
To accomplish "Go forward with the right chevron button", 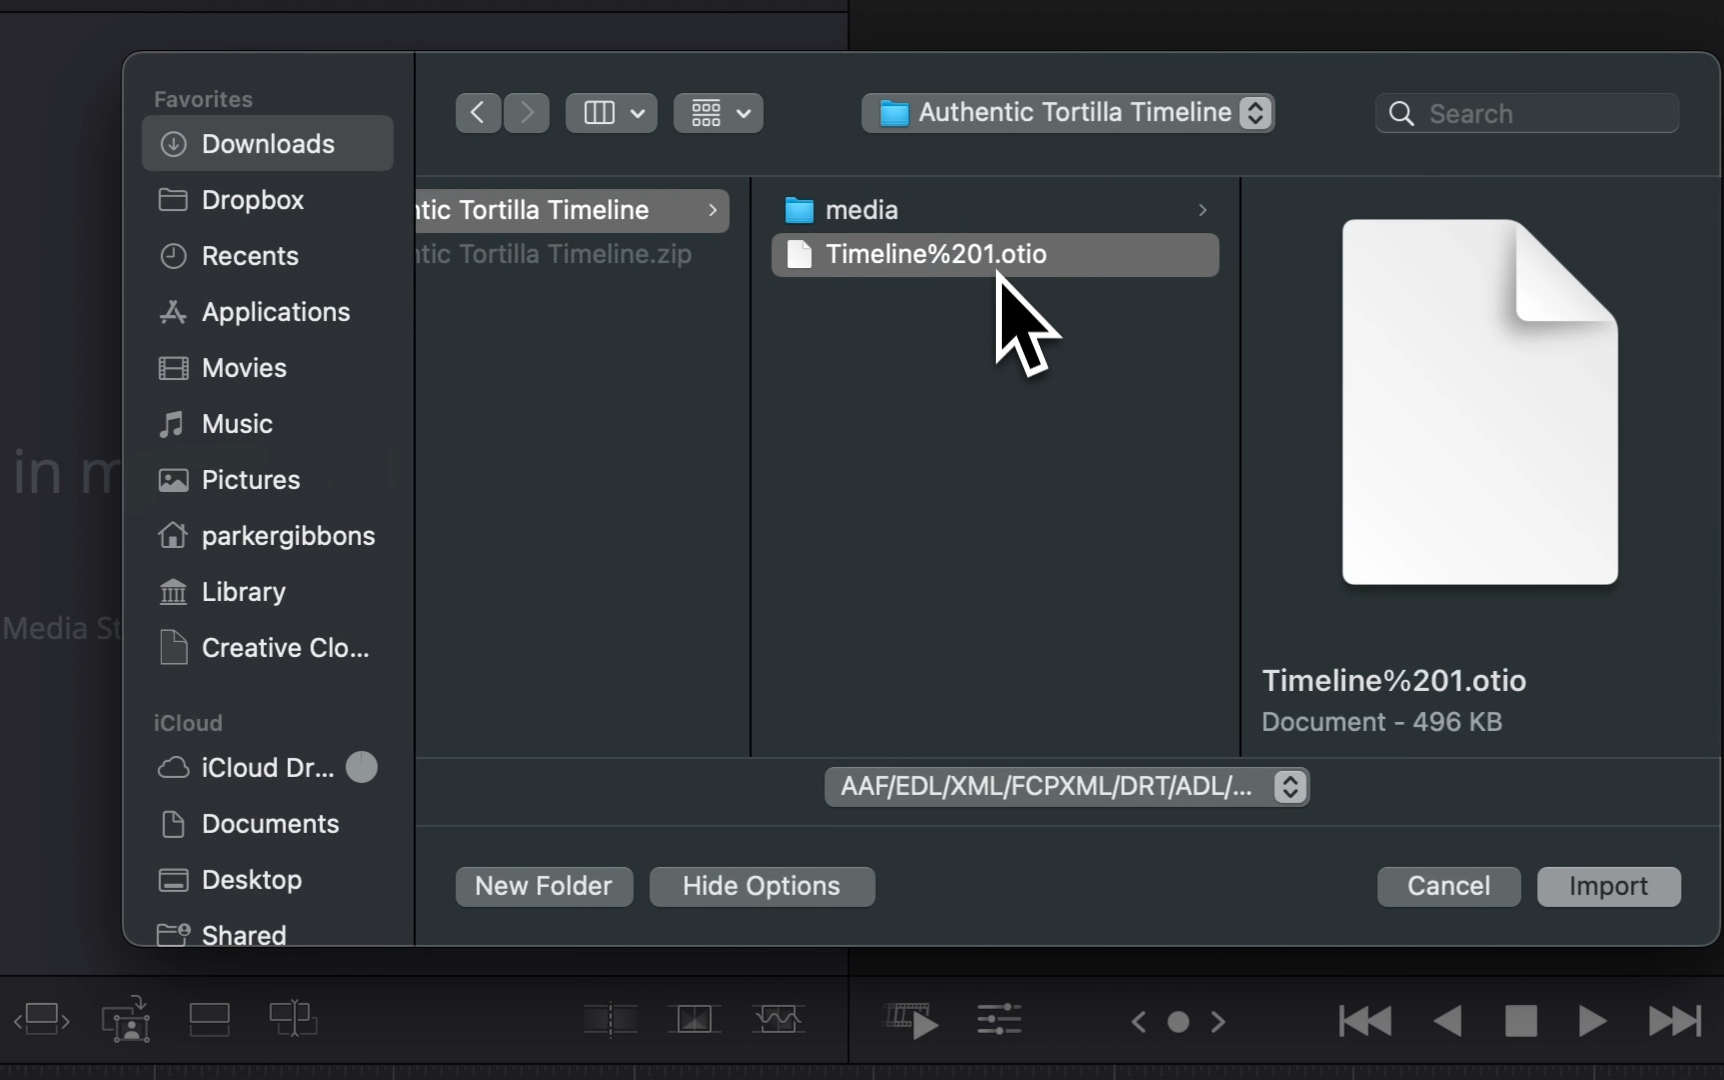I will (x=527, y=113).
